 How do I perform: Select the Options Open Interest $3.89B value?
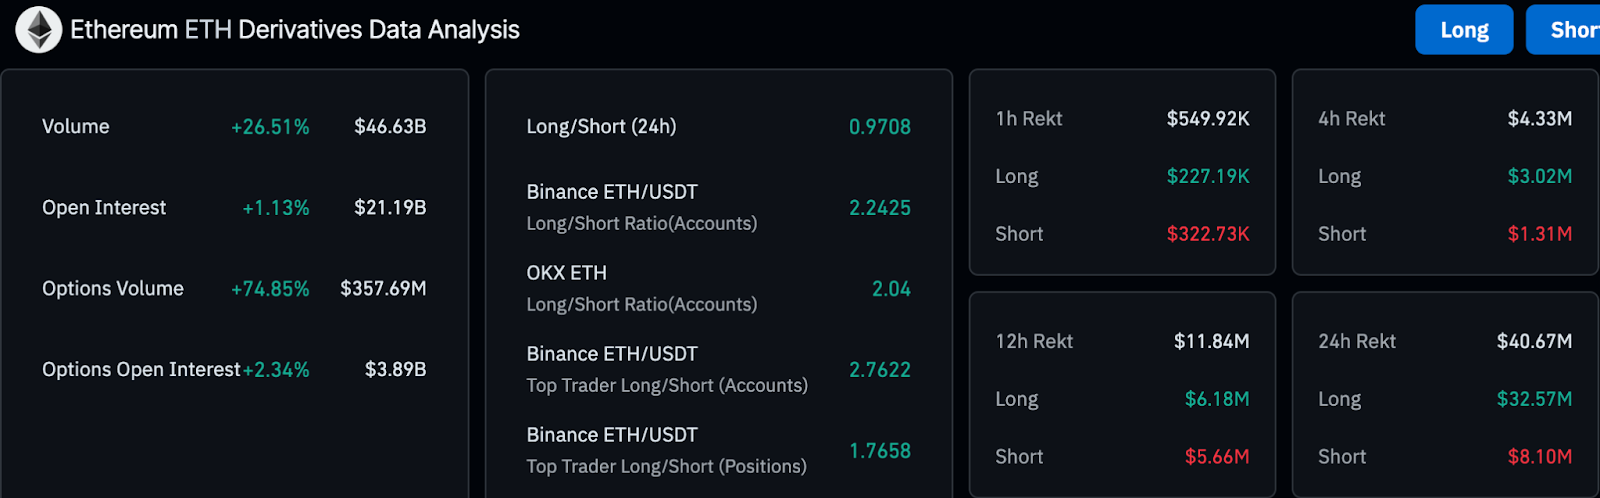click(x=395, y=370)
